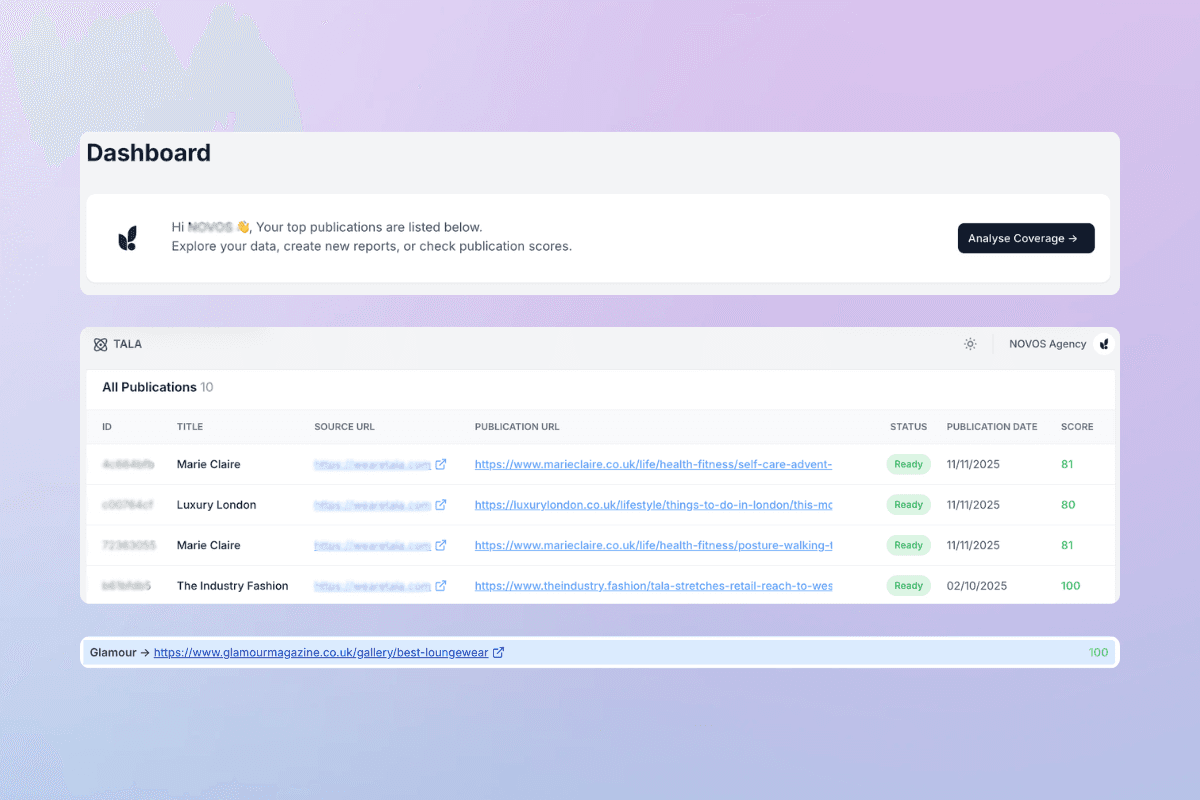Click the SCORE column header

click(1077, 426)
